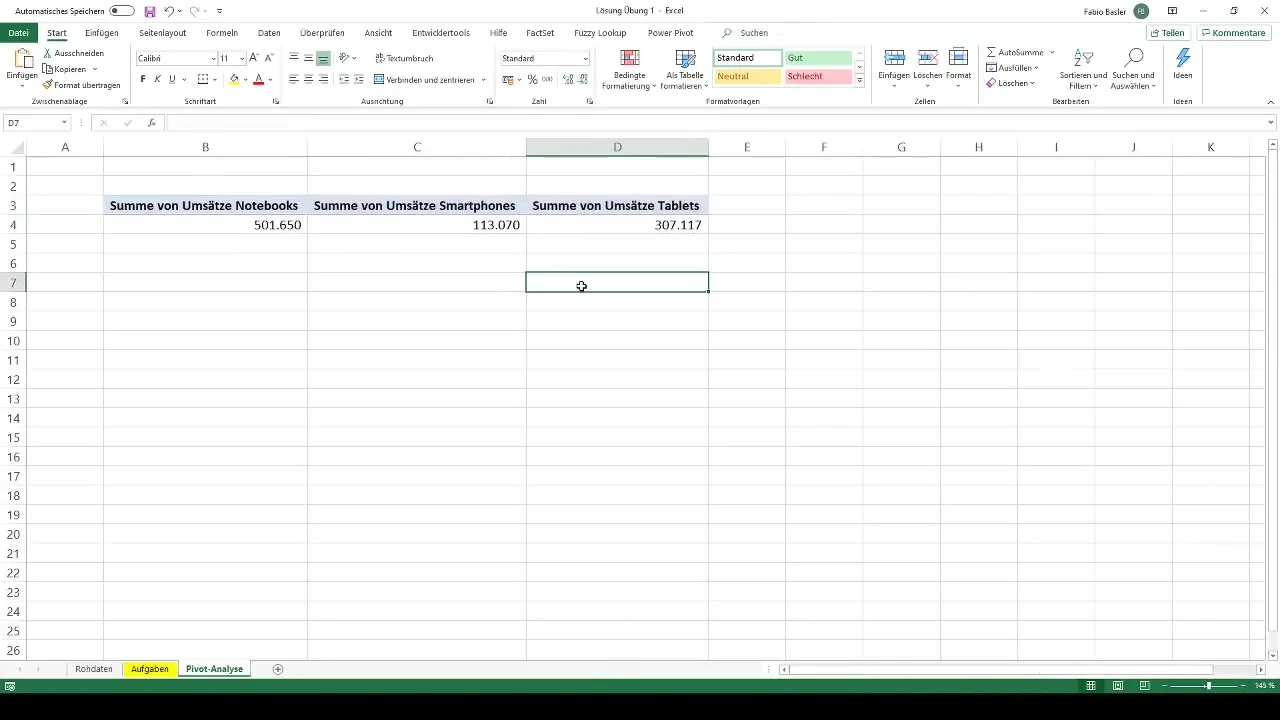Open the number format Standard dropdown
1280x720 pixels.
585,58
